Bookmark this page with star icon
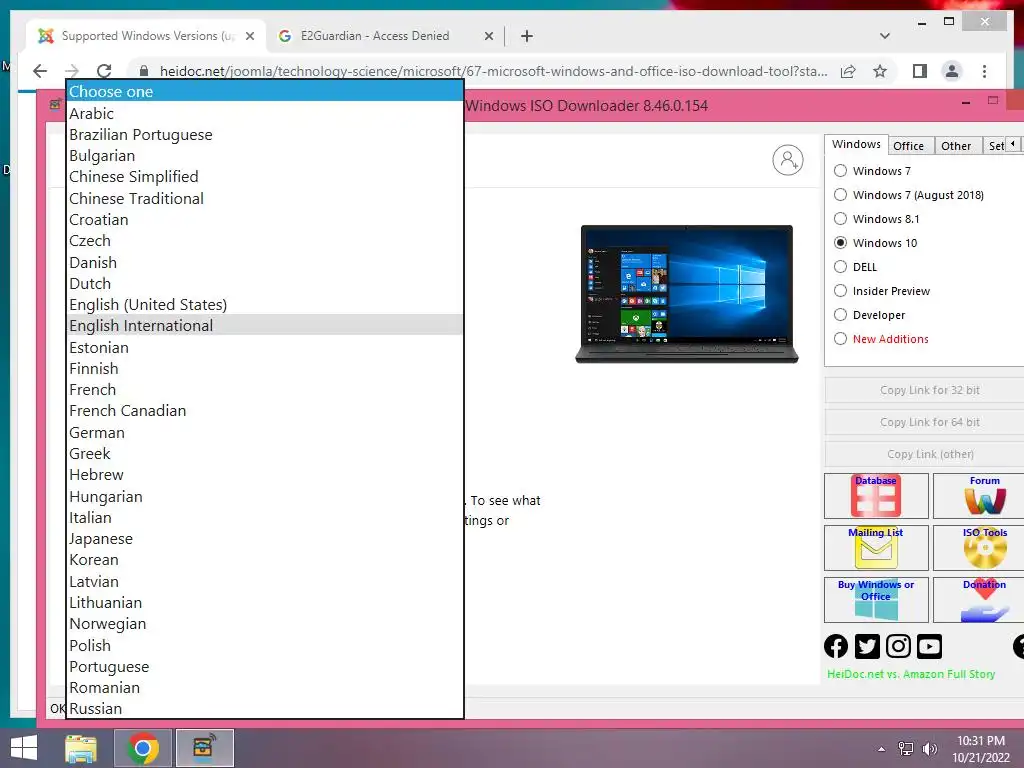Image resolution: width=1024 pixels, height=768 pixels. pyautogui.click(x=880, y=71)
